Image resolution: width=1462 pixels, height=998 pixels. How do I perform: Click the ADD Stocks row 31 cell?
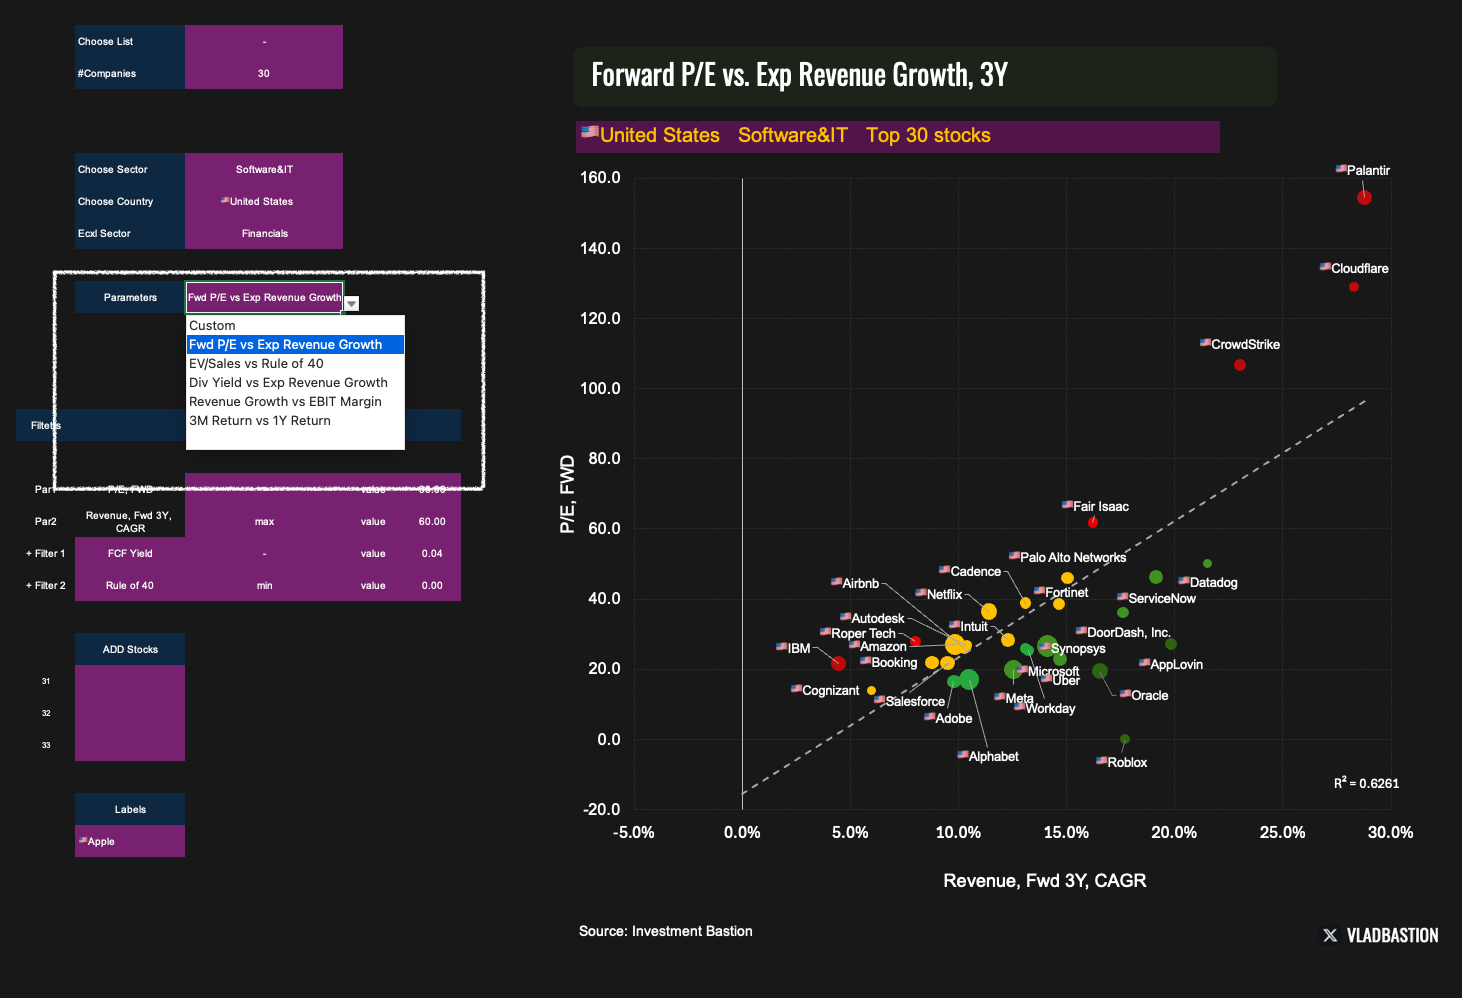click(x=130, y=681)
